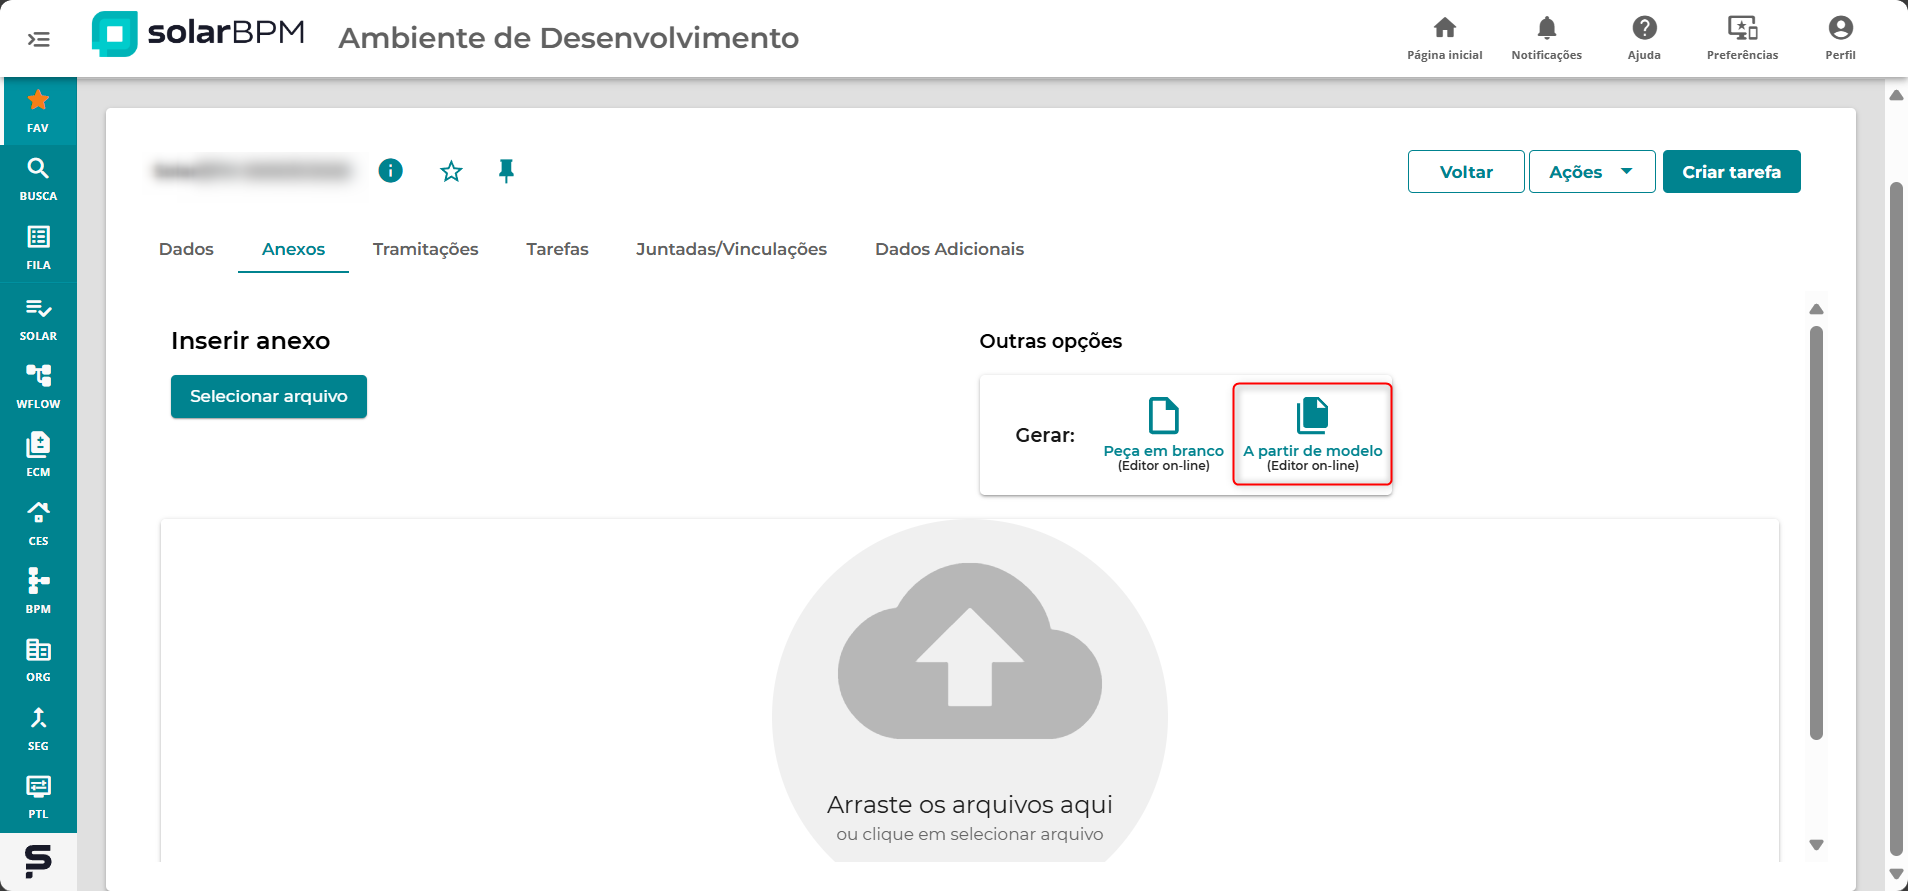Open the FILA queue module
Viewport: 1908px width, 891px height.
tap(38, 248)
